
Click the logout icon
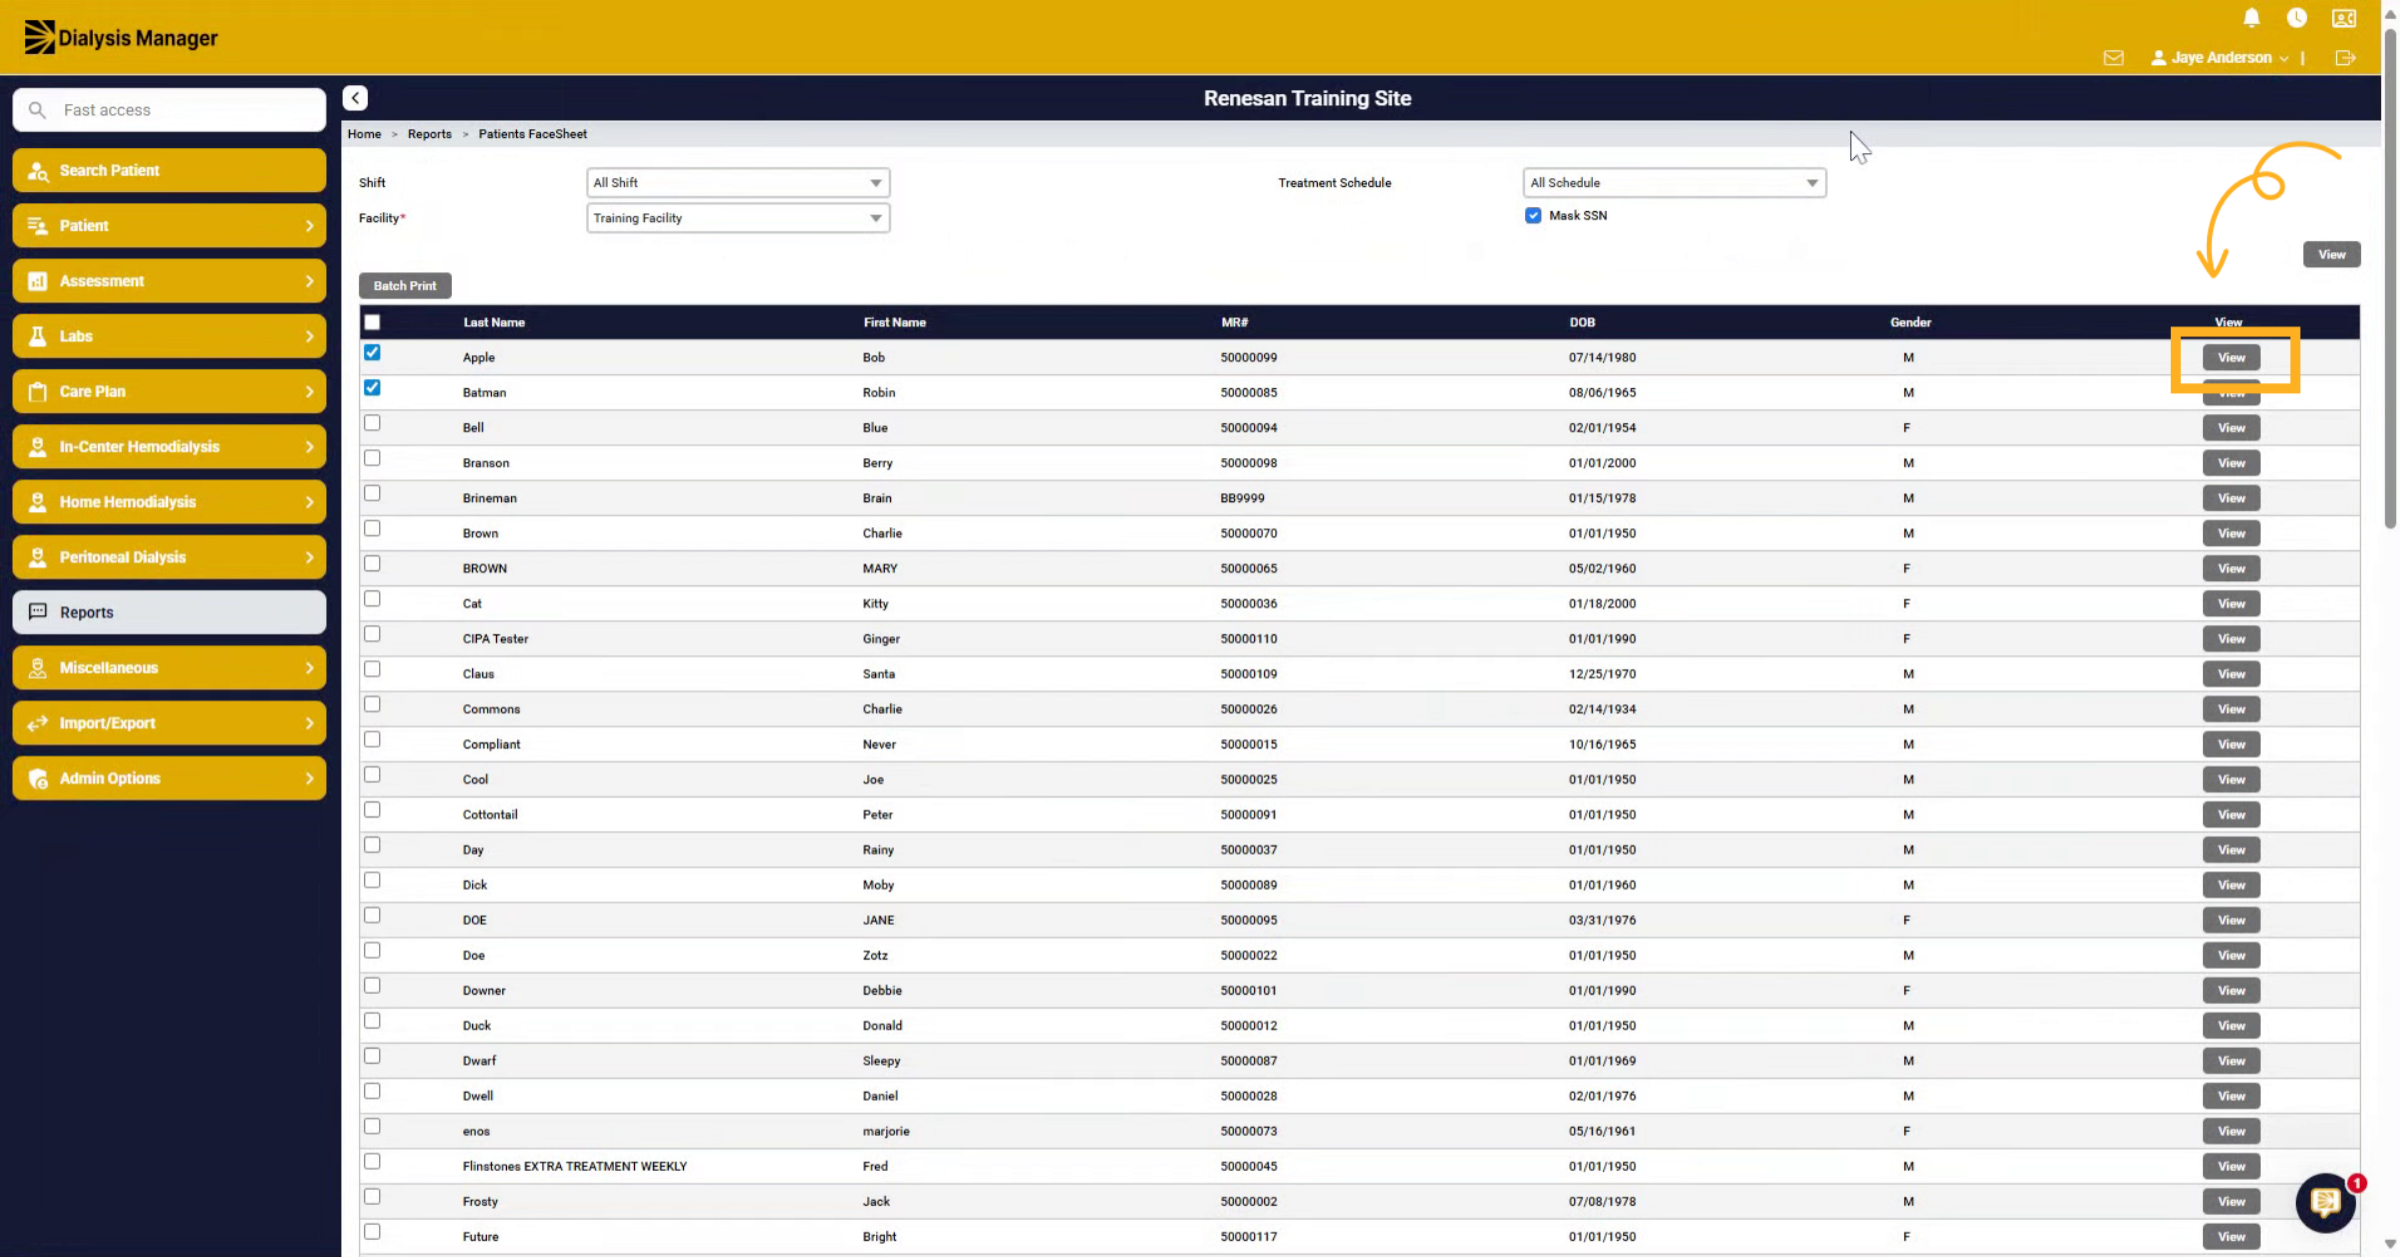[x=2345, y=58]
